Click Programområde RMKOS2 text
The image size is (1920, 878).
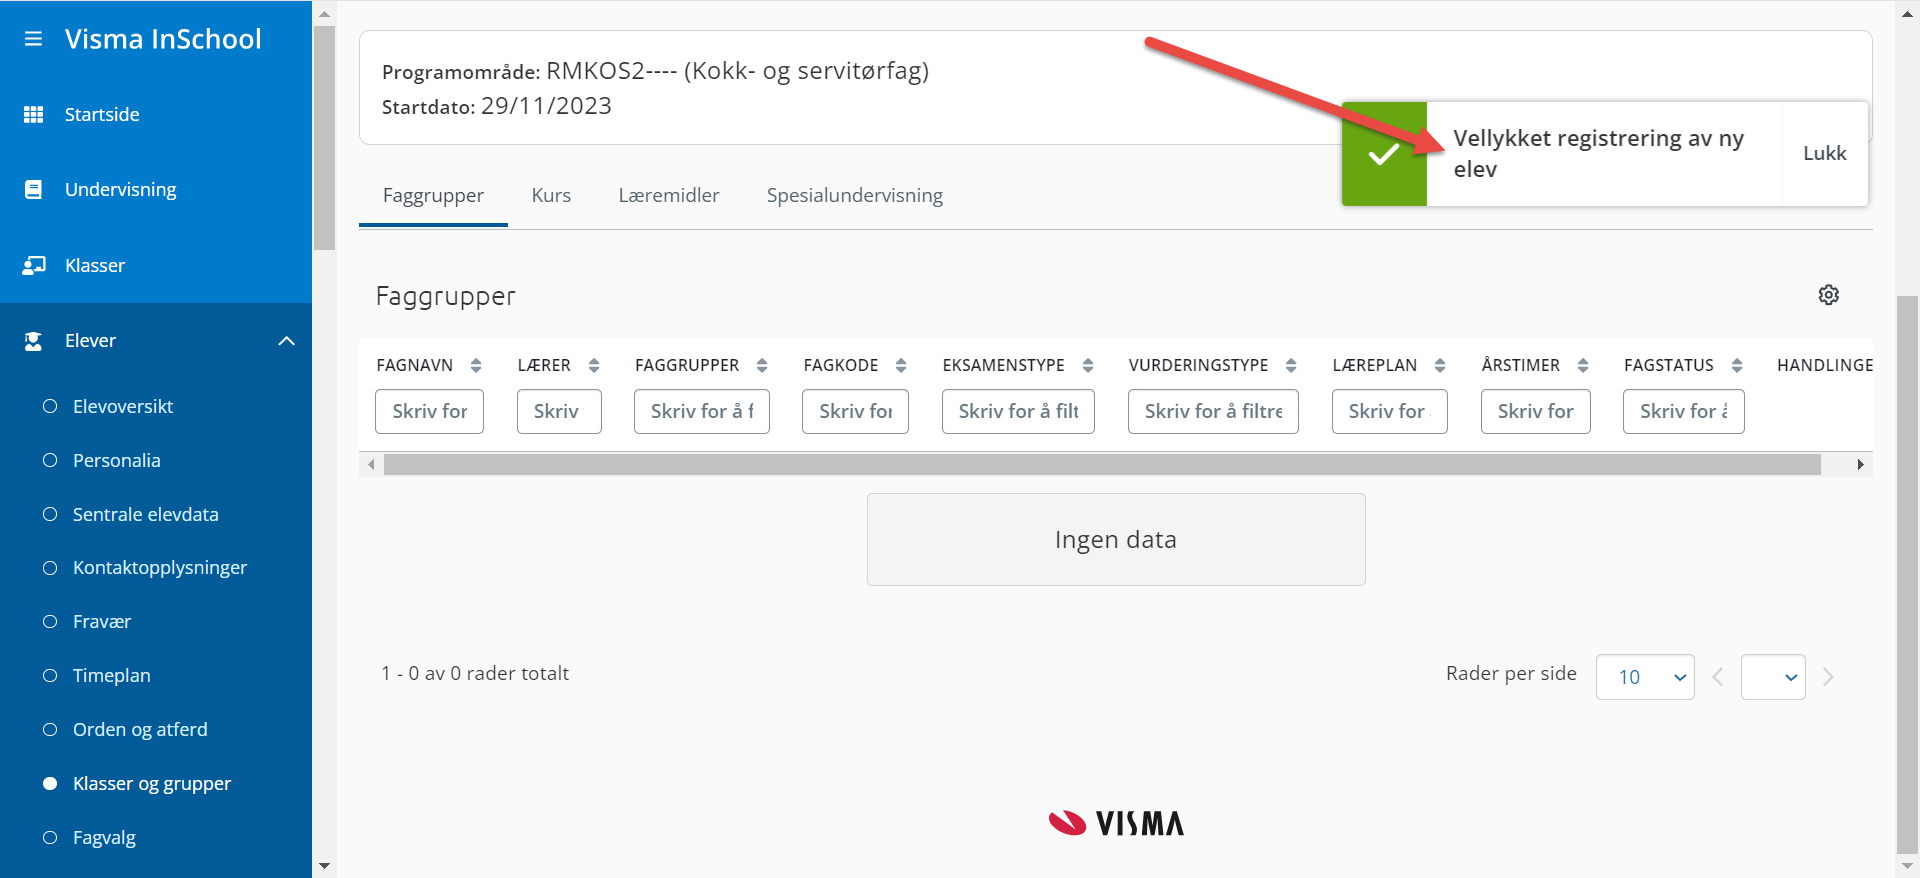656,71
